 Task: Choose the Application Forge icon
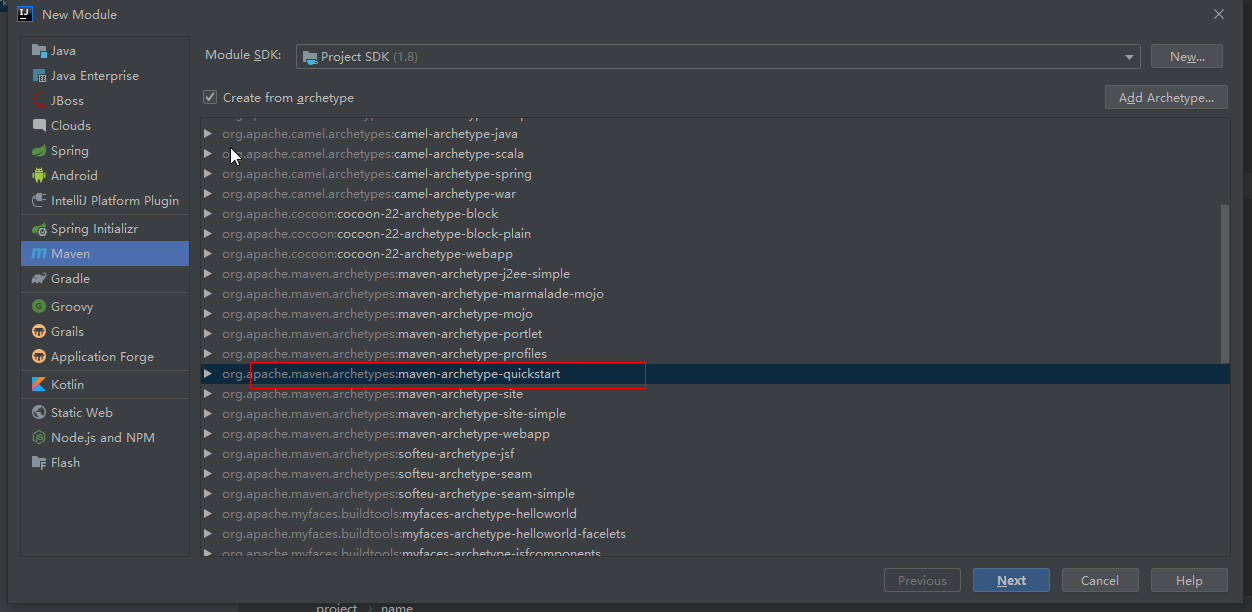coord(39,357)
